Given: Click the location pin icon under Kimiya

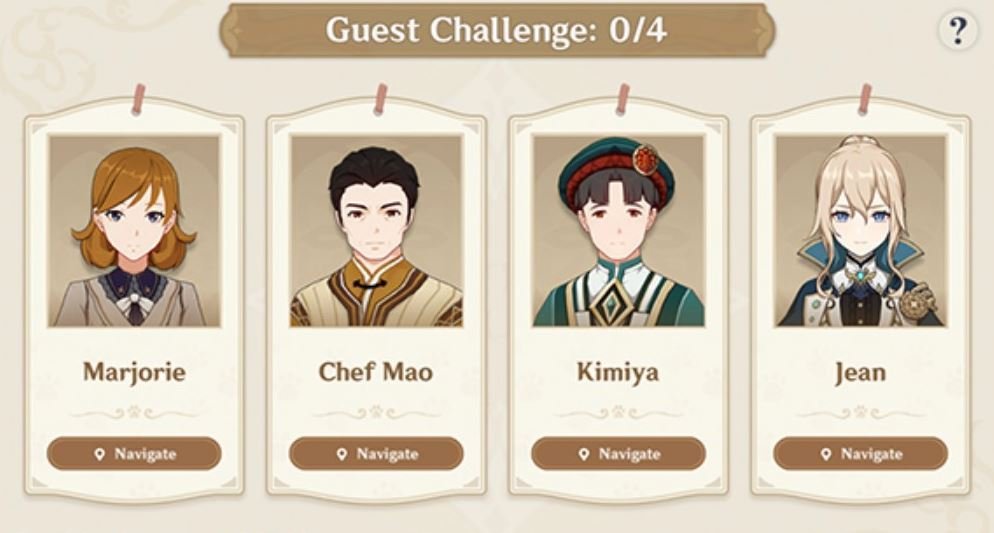Looking at the screenshot, I should (x=584, y=454).
